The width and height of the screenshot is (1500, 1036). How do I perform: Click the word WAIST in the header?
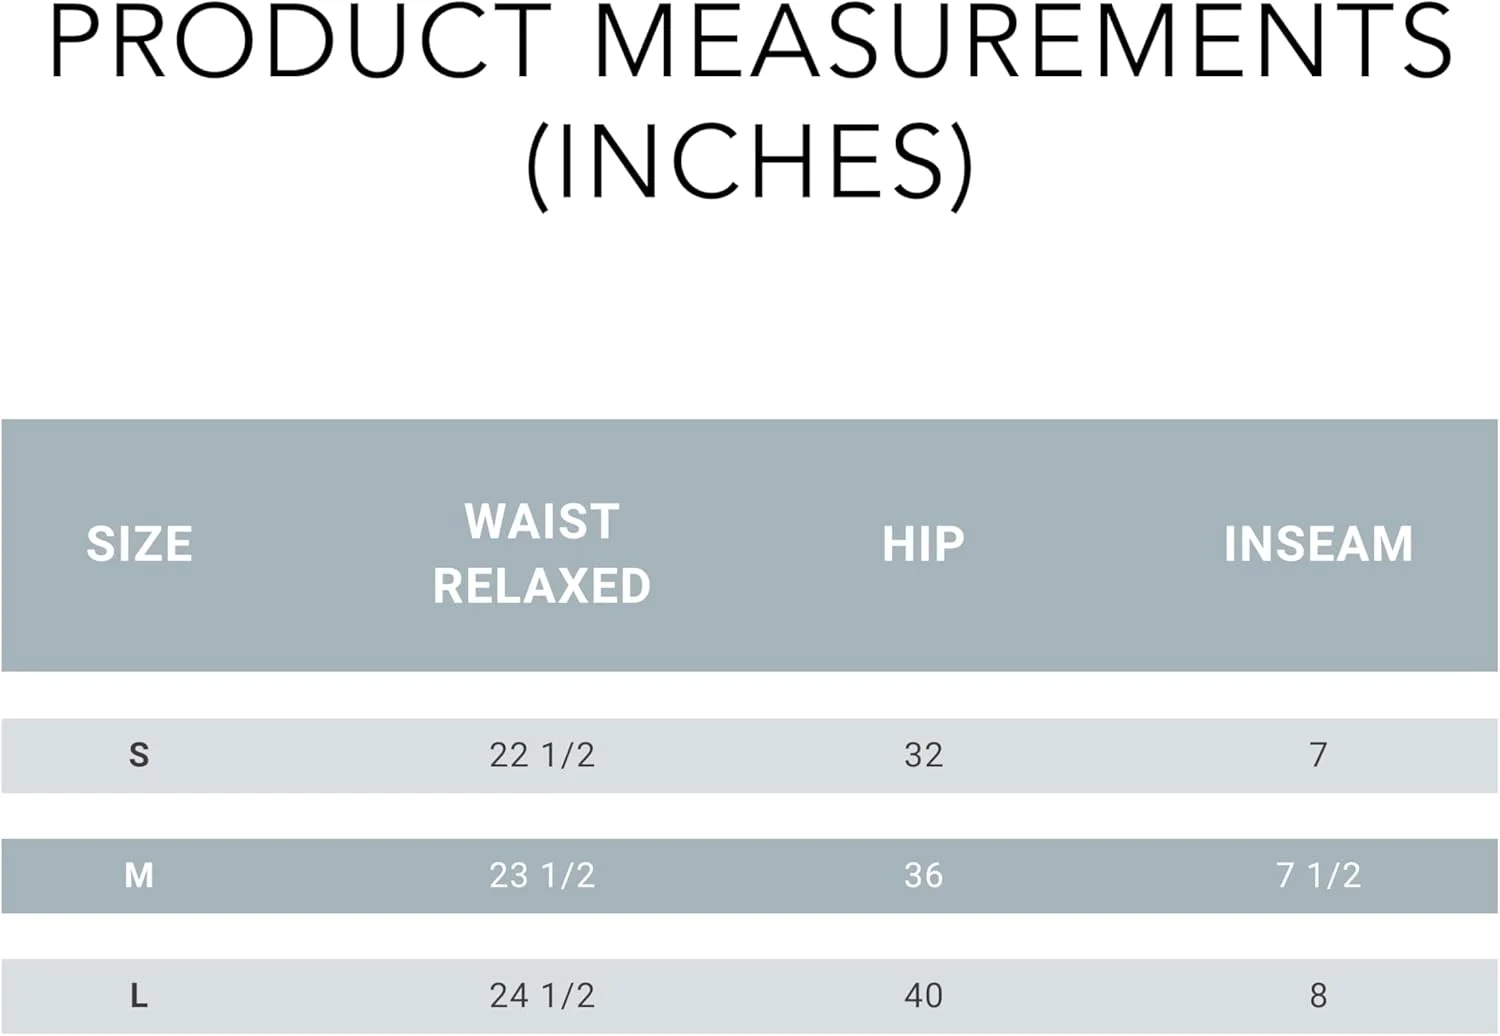click(542, 521)
